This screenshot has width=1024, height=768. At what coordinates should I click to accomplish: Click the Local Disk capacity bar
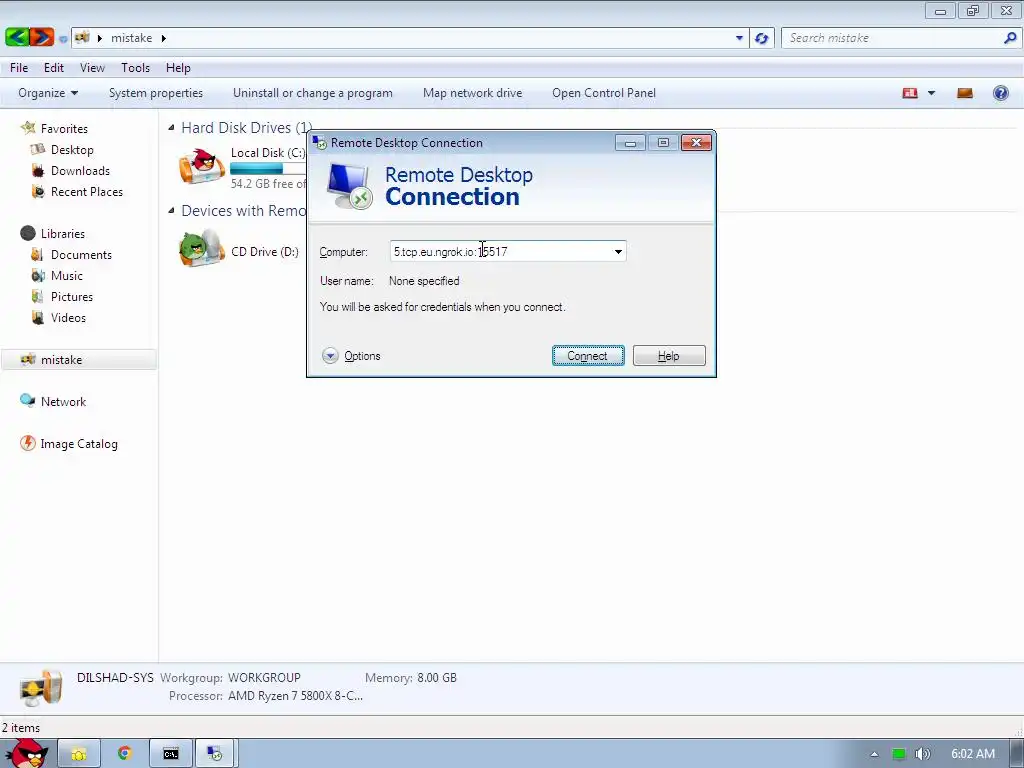coord(268,168)
